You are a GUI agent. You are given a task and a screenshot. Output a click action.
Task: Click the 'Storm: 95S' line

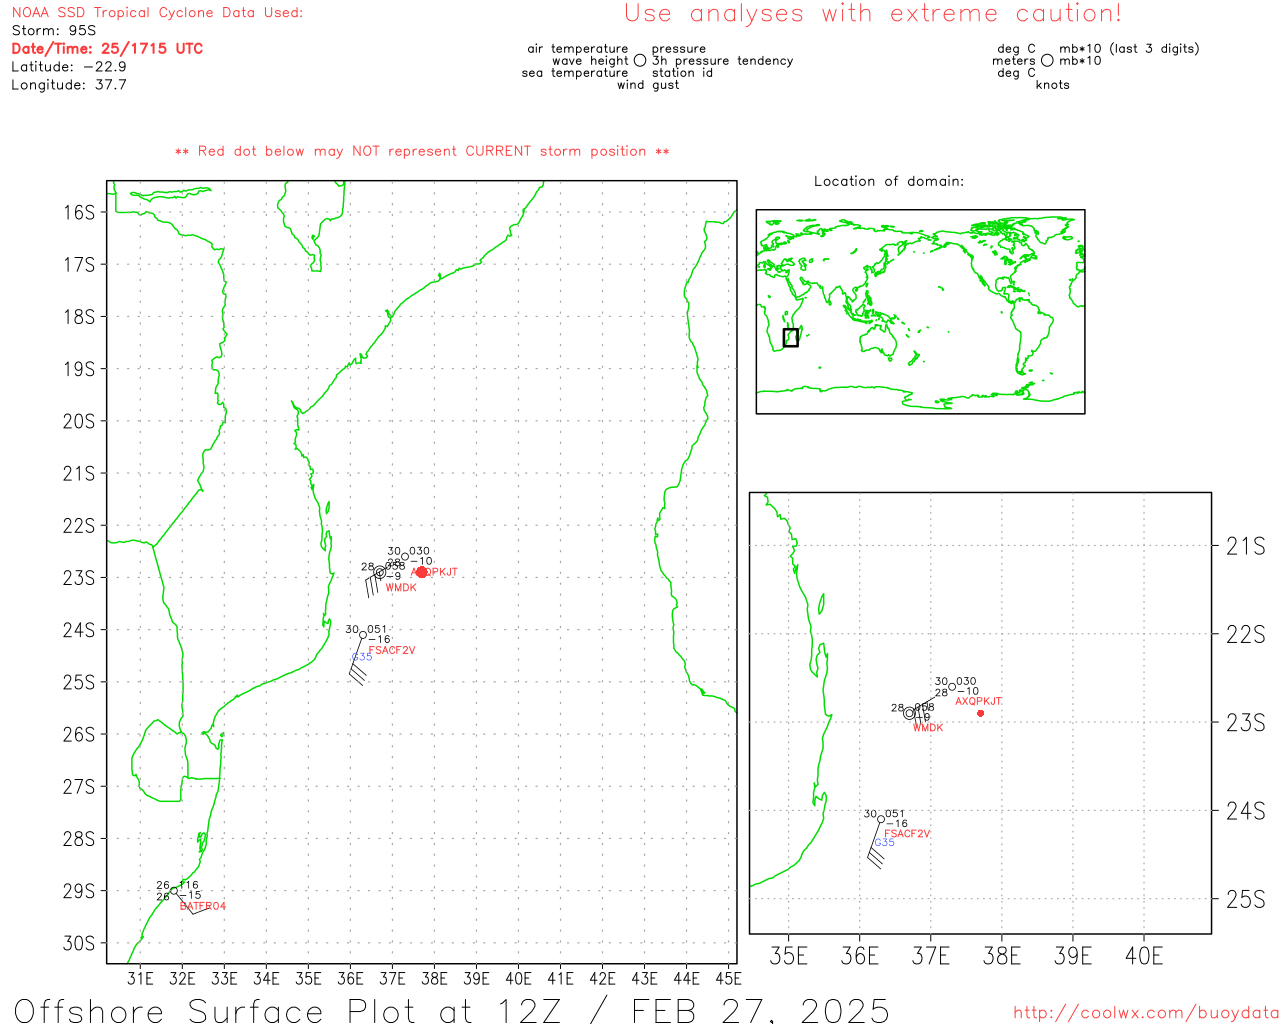(x=54, y=31)
